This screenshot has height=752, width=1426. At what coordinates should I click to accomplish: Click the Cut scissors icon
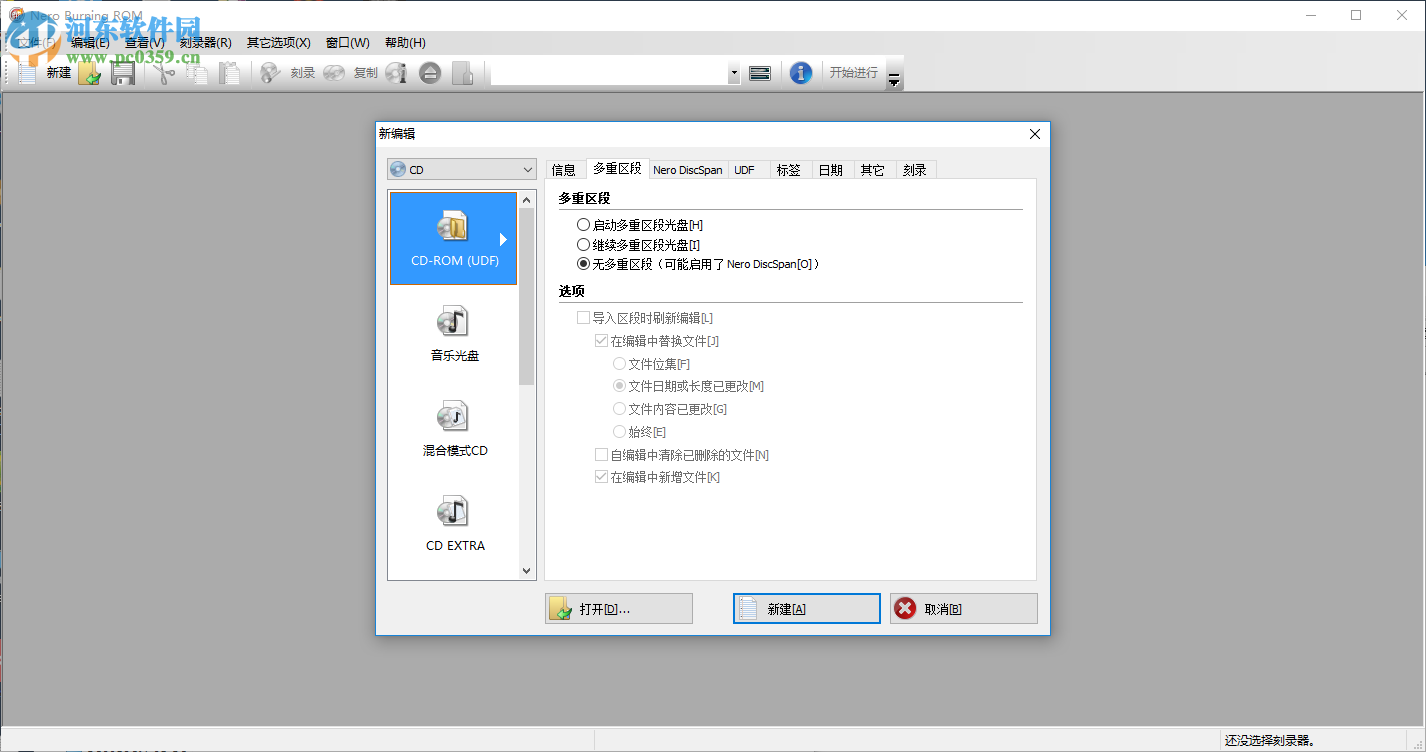click(165, 73)
